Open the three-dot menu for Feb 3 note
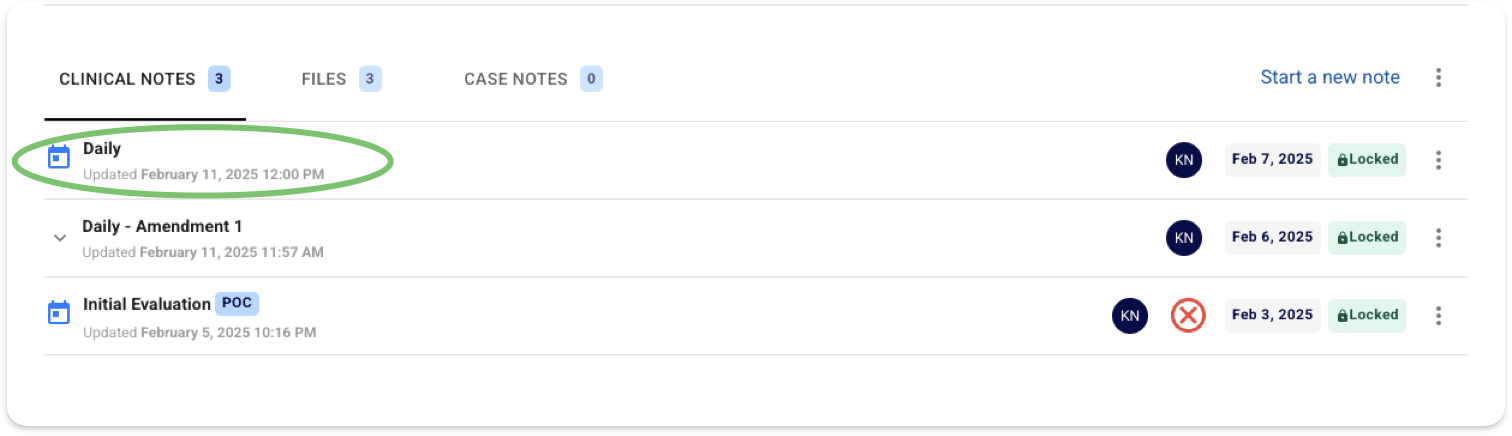The image size is (1512, 436). point(1438,316)
